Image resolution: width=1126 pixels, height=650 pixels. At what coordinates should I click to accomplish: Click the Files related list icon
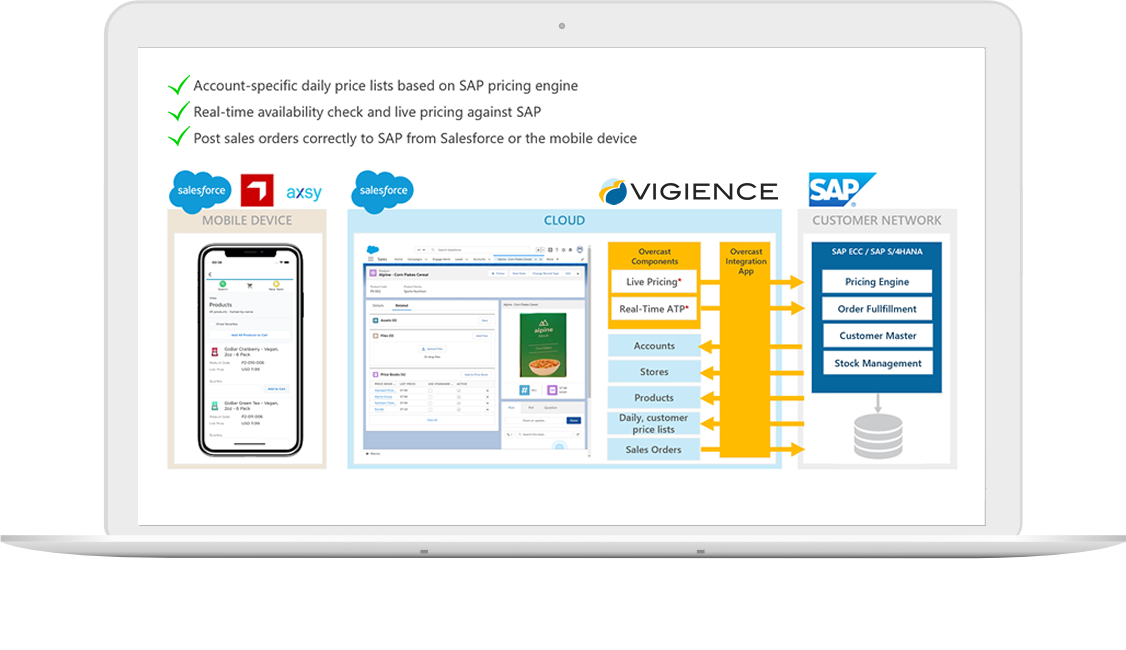[x=376, y=335]
